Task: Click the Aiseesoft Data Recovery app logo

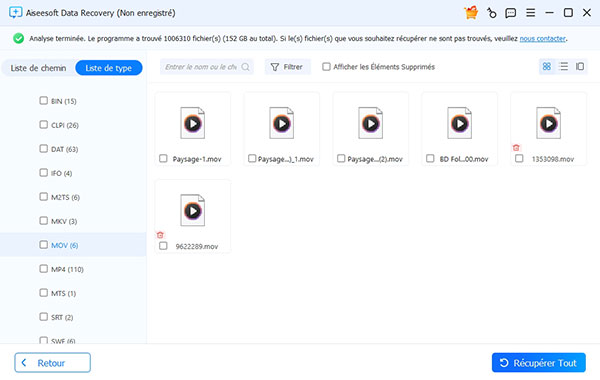Action: click(15, 13)
